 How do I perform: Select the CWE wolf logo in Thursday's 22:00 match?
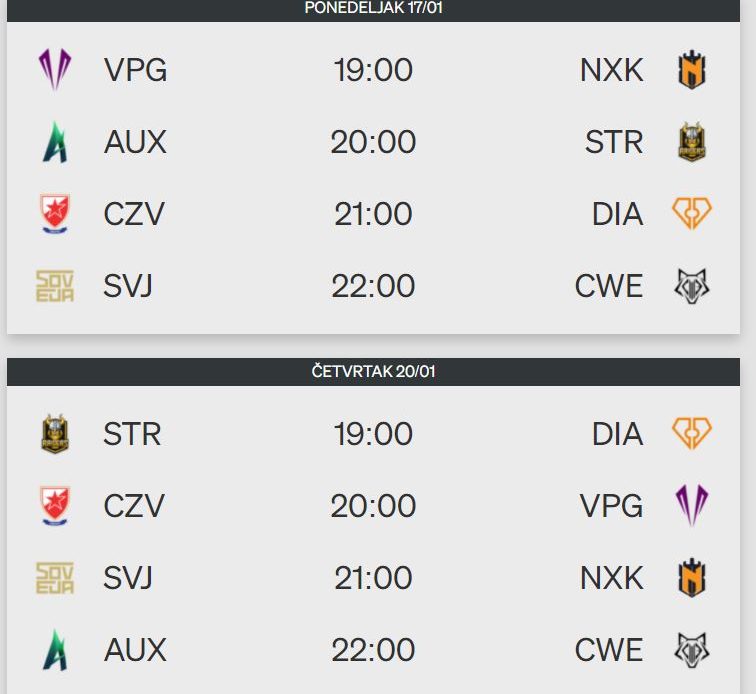(x=692, y=650)
